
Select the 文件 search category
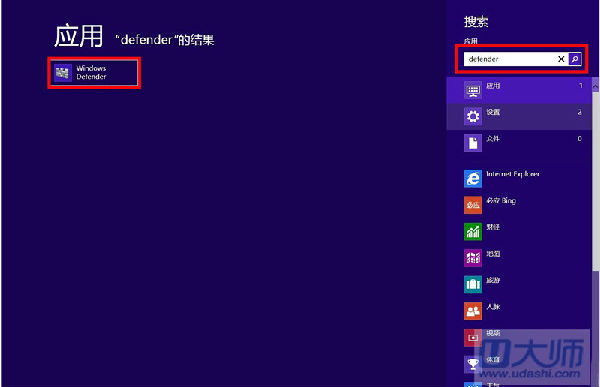[519, 143]
